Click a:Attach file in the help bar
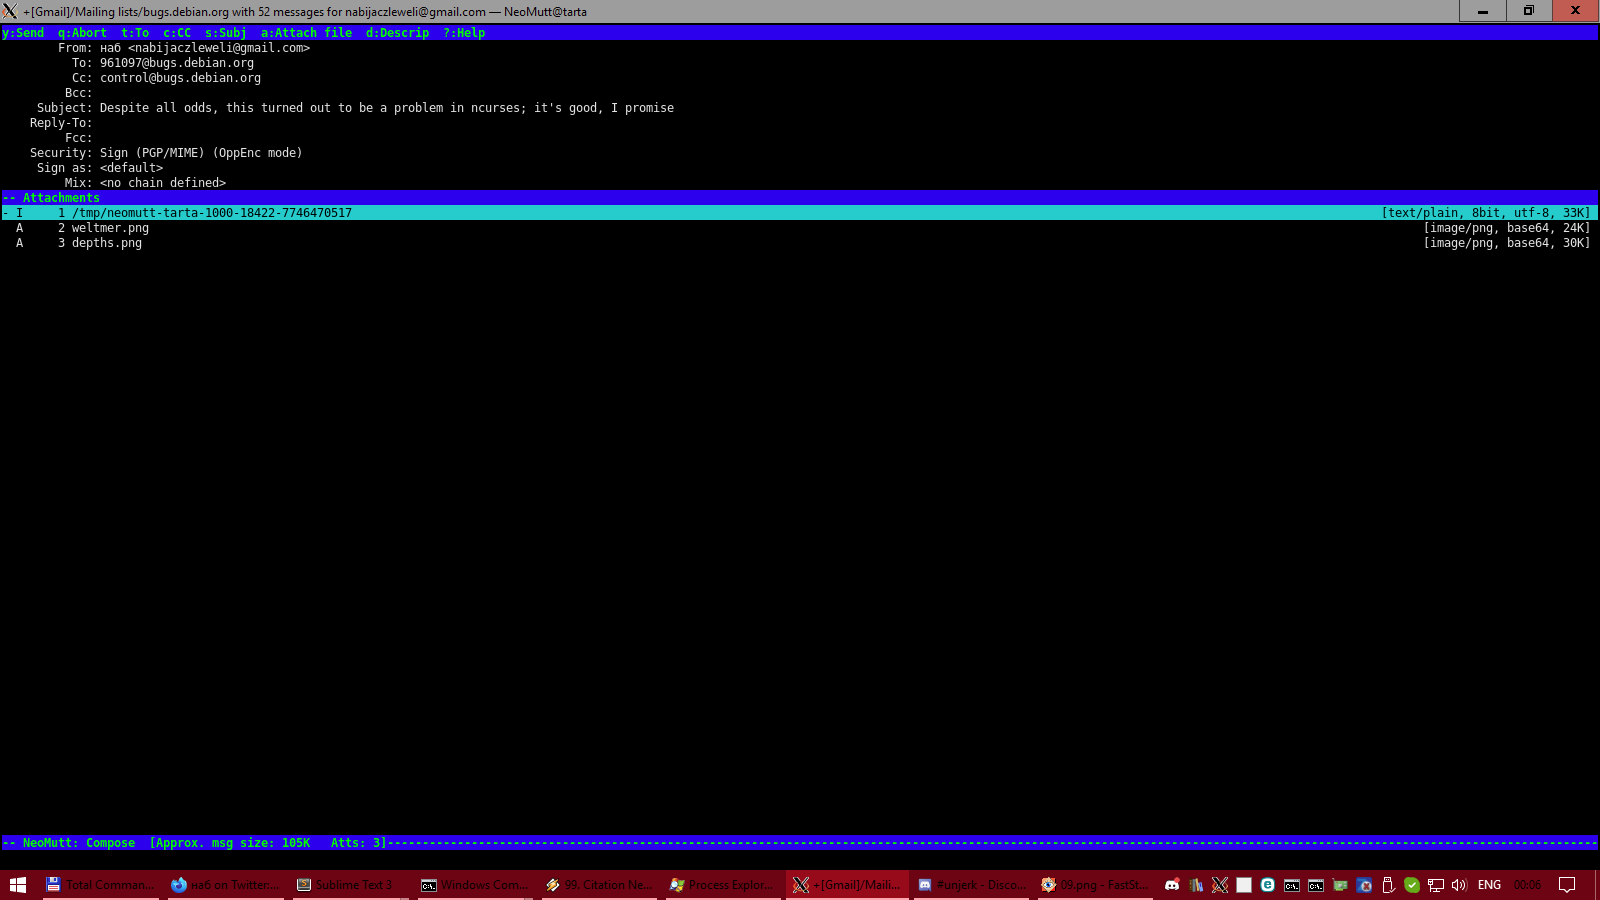Screen dimensions: 1600x900 (x=306, y=33)
